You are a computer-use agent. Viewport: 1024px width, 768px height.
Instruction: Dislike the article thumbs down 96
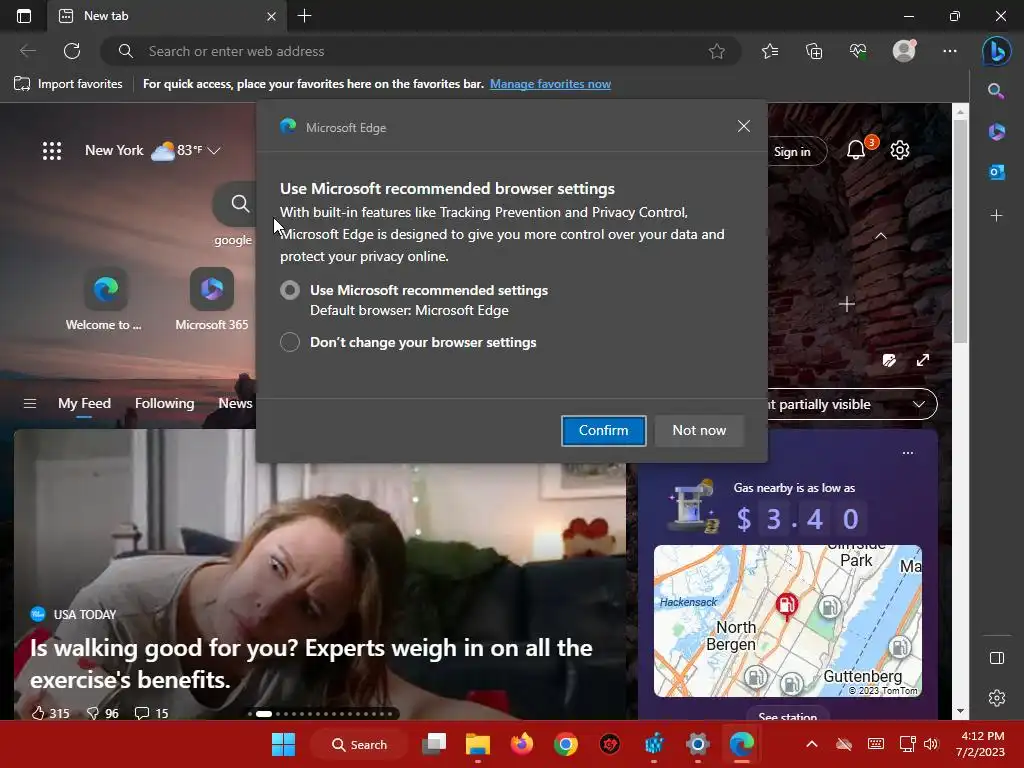[103, 713]
